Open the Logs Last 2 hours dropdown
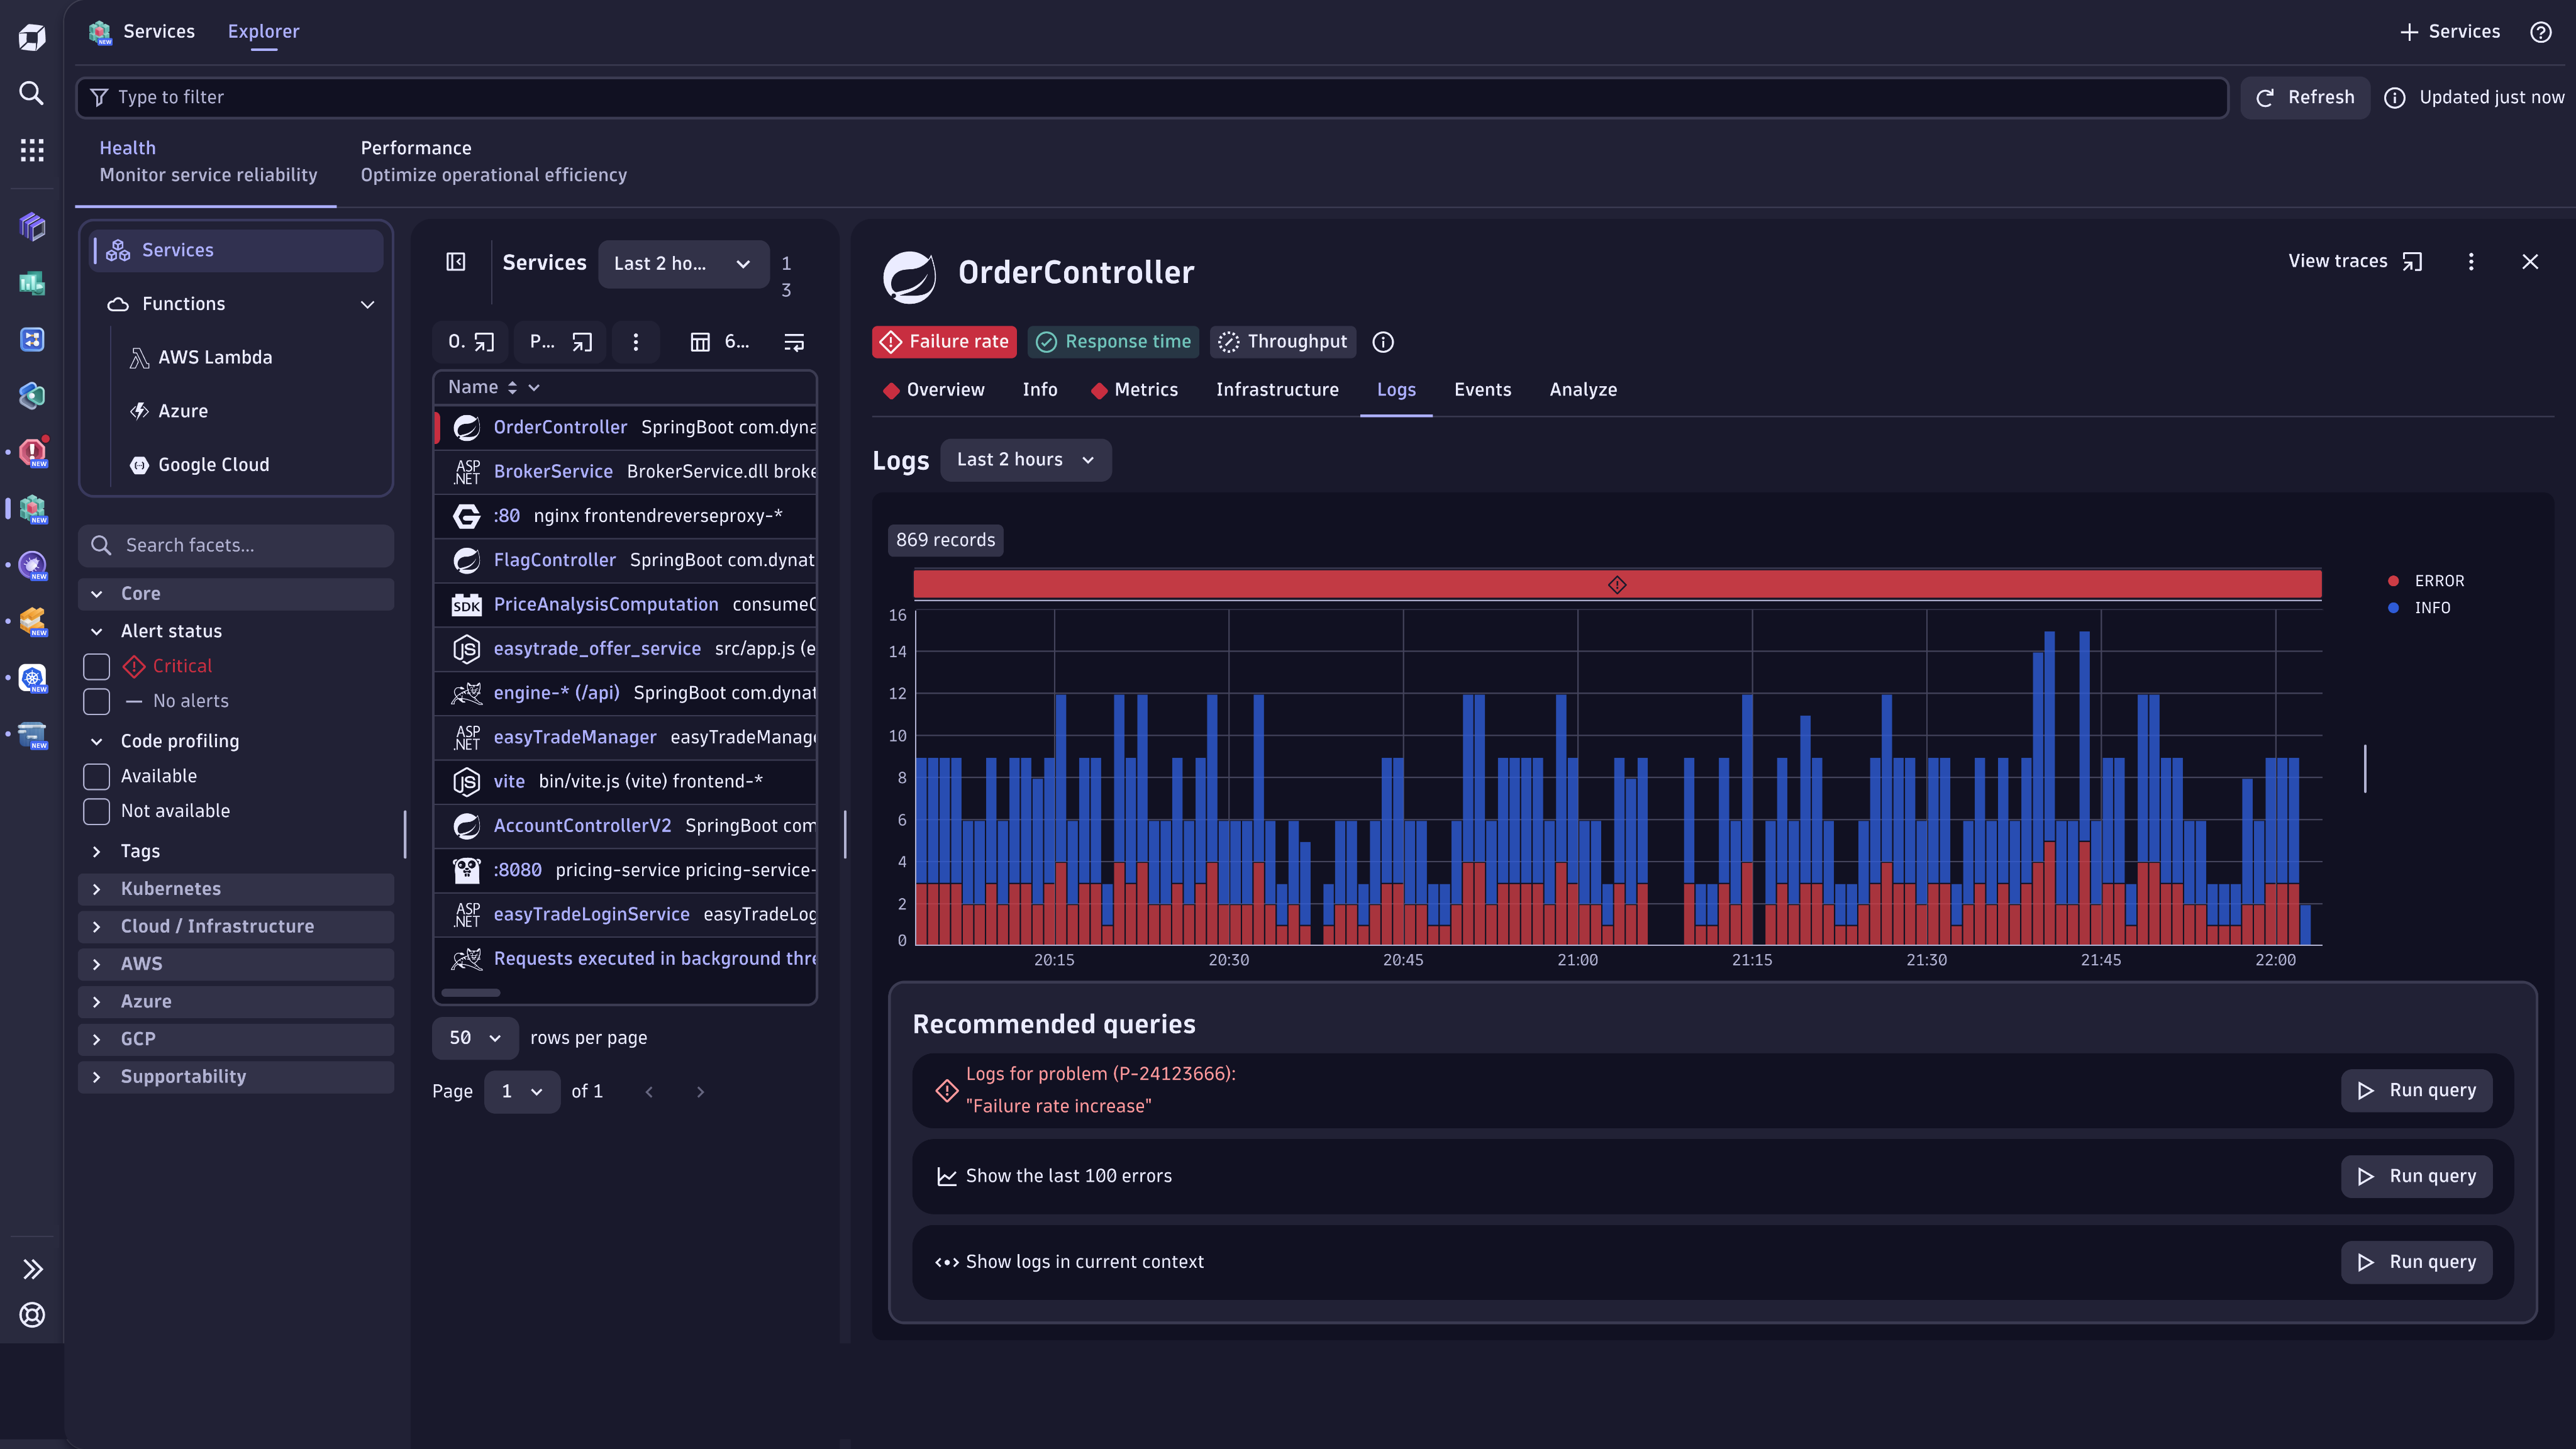 point(1025,460)
